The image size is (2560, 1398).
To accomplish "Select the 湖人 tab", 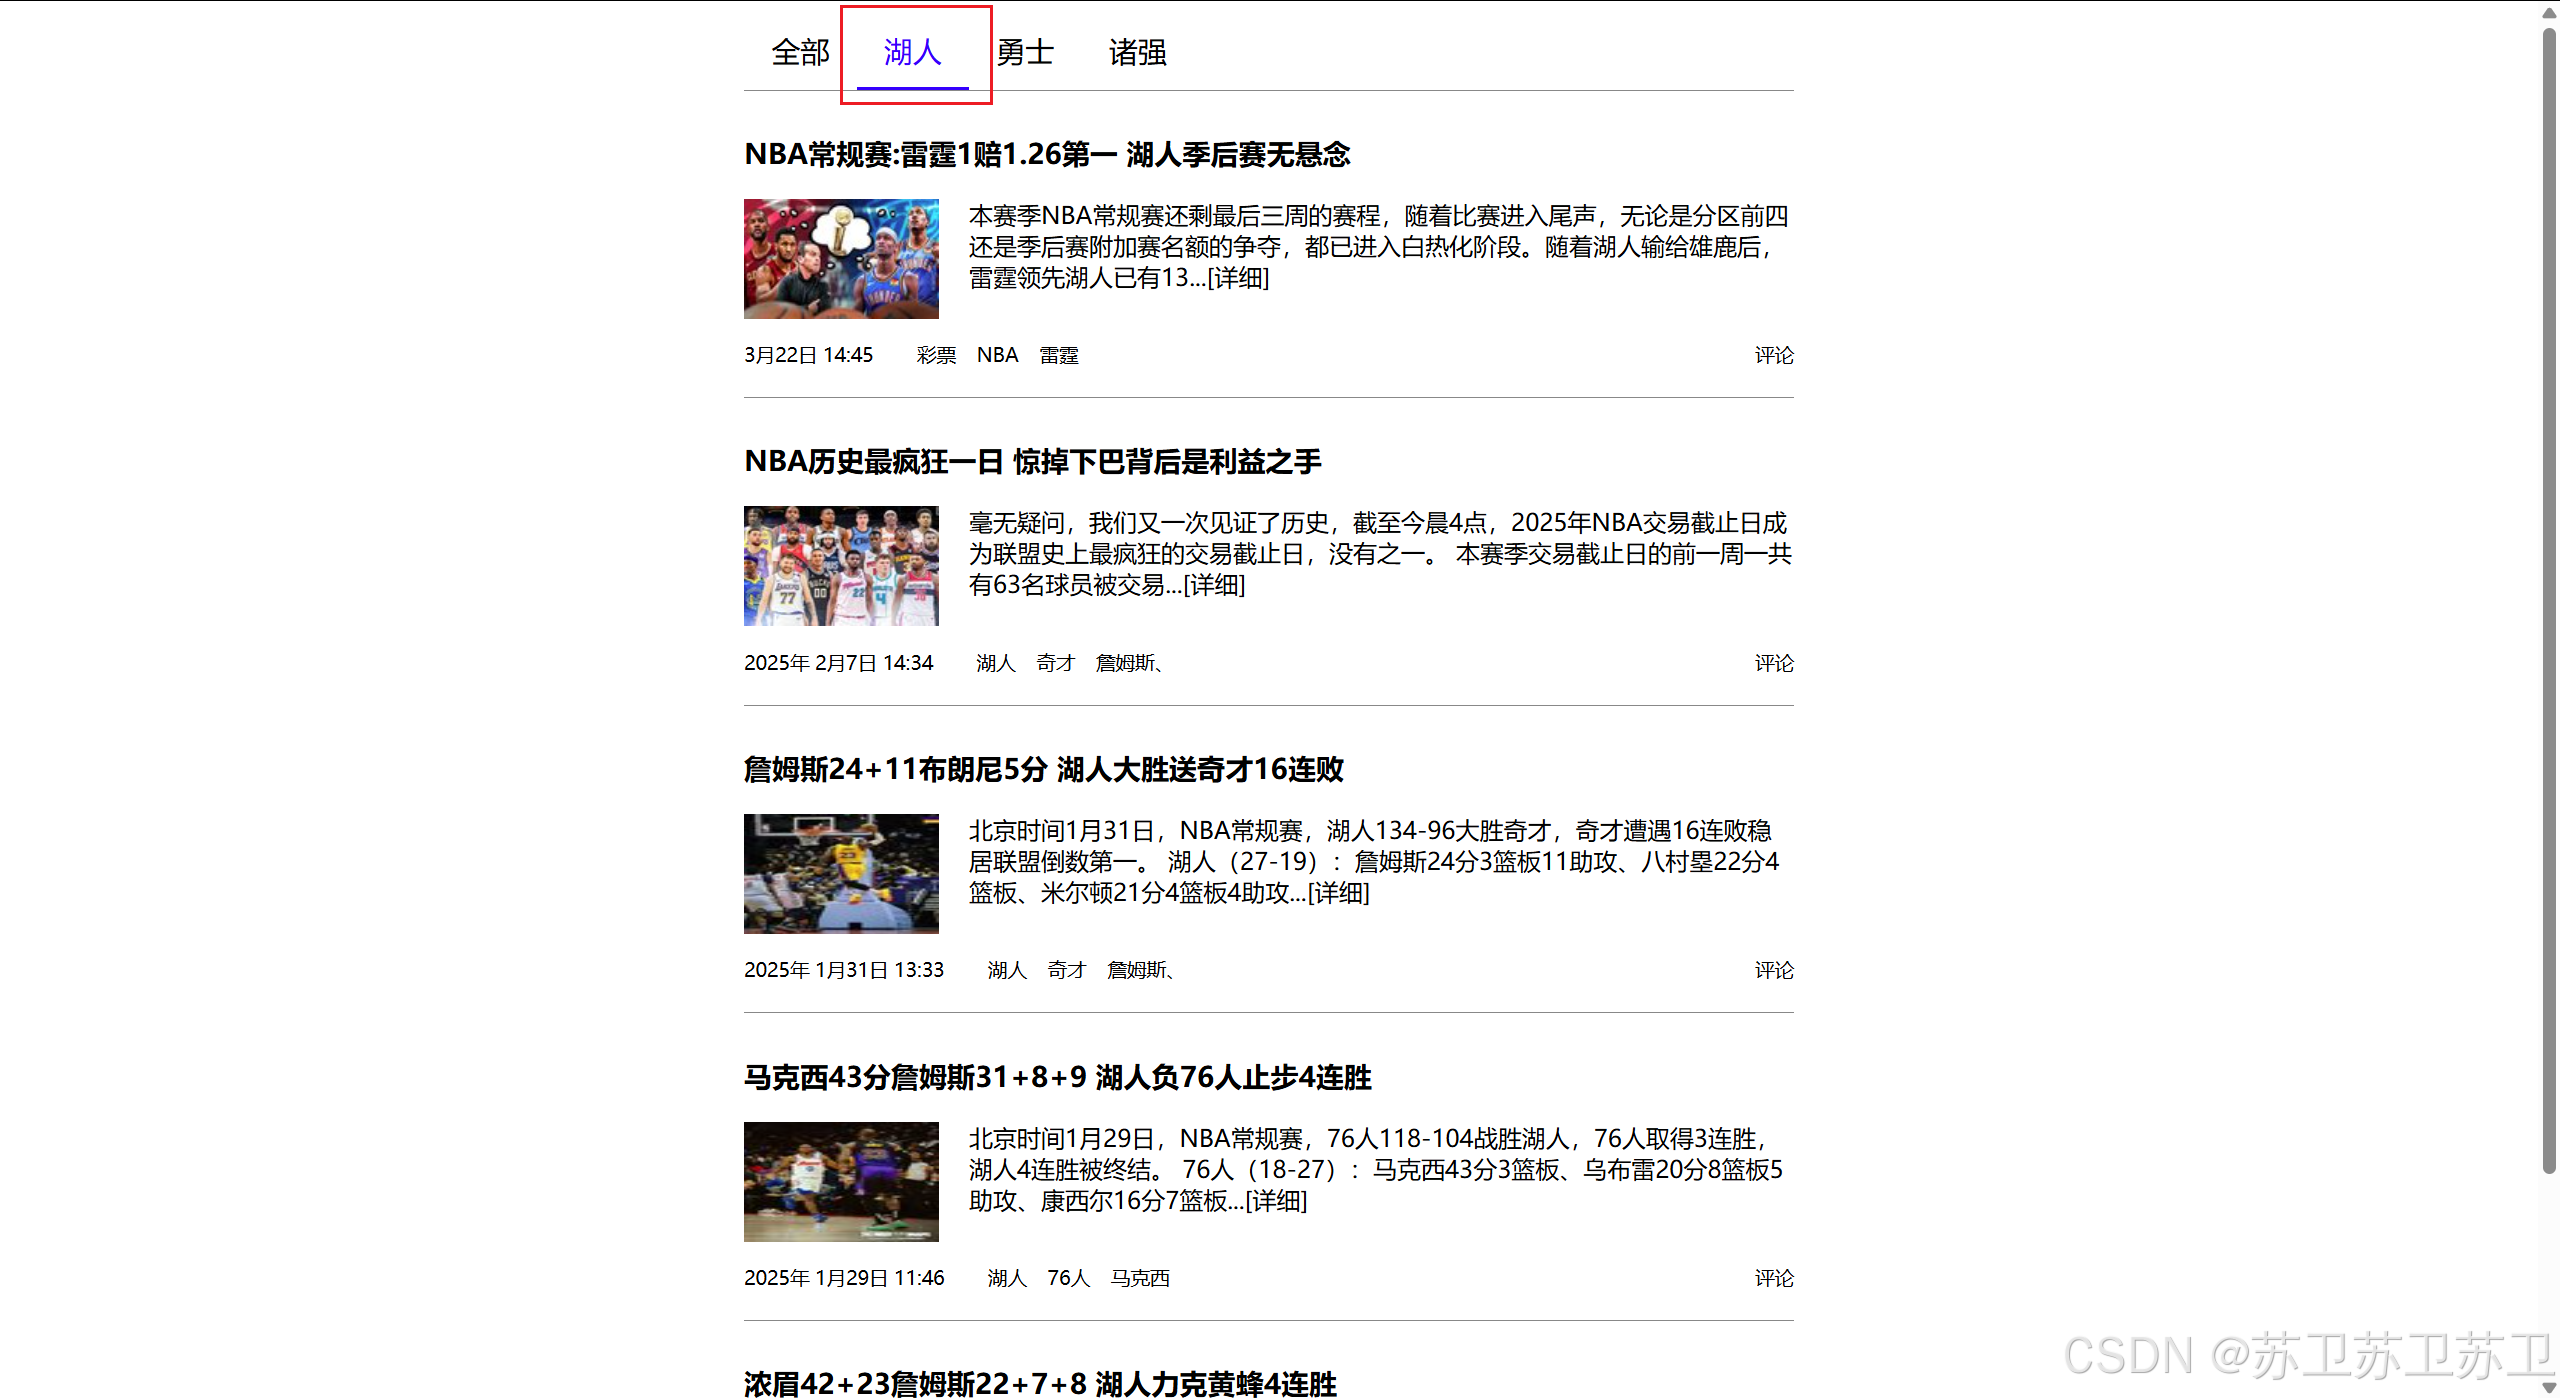I will [x=912, y=52].
